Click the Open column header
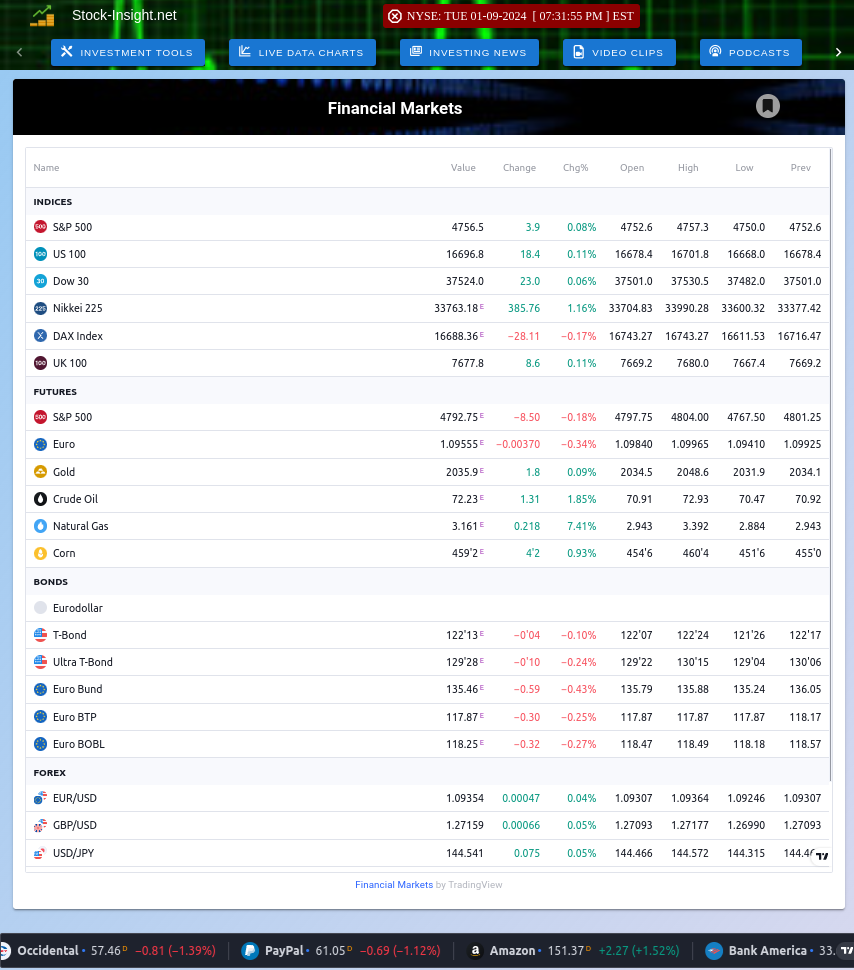854x970 pixels. (632, 168)
